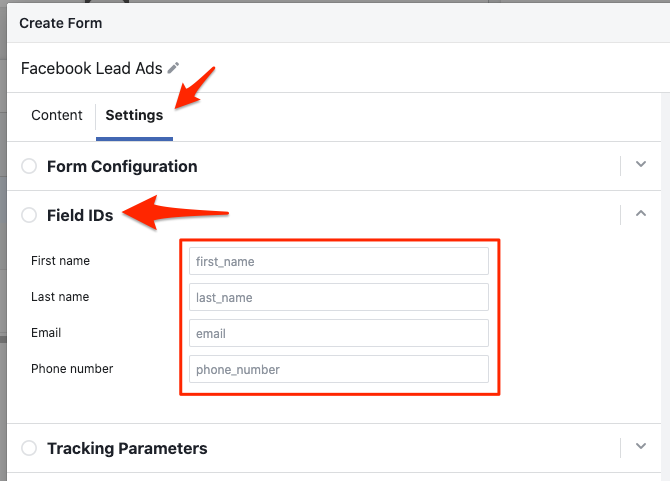Select the Settings tab

coord(134,115)
